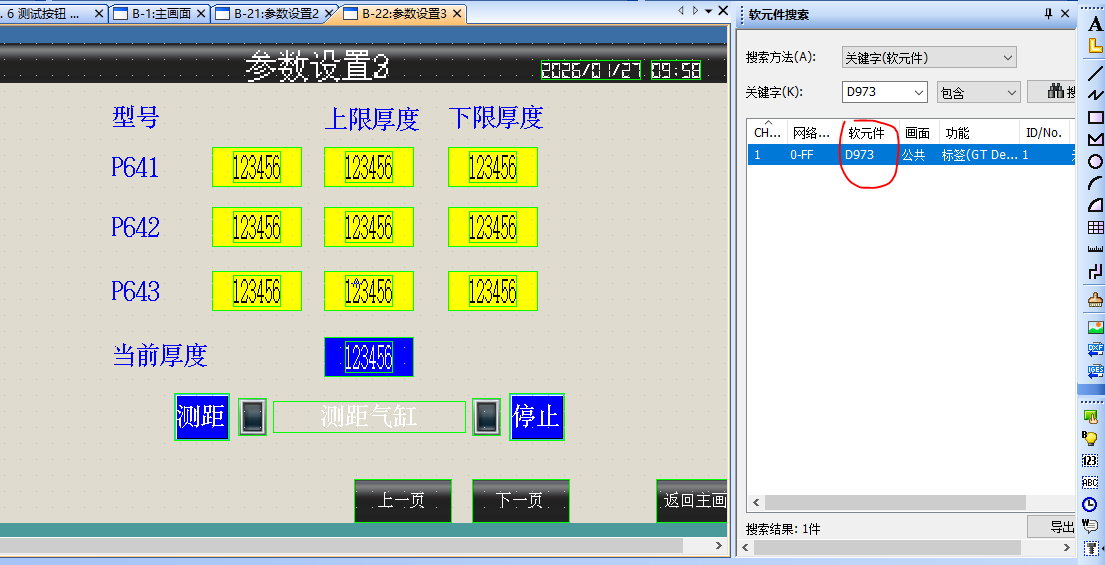Toggle the lamp beside the 停止 button

coord(486,417)
